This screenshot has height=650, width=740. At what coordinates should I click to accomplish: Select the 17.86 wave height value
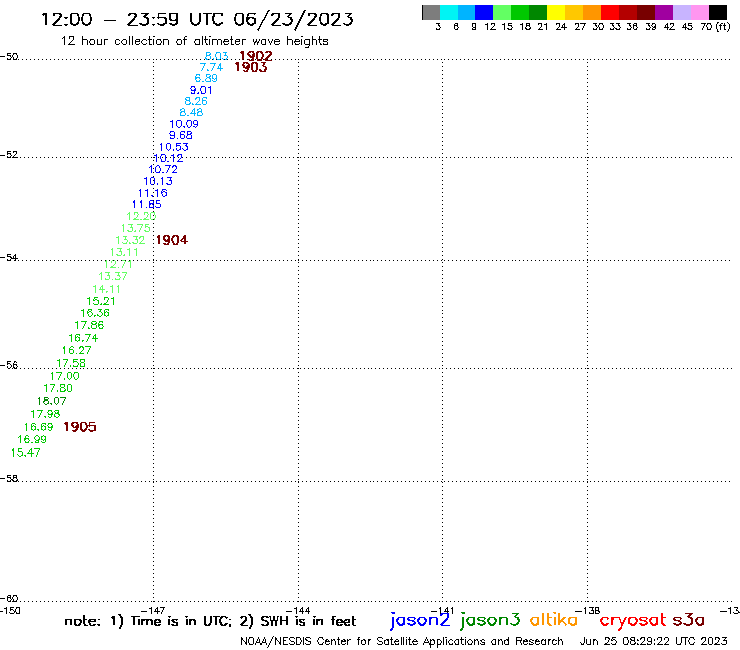coord(89,325)
